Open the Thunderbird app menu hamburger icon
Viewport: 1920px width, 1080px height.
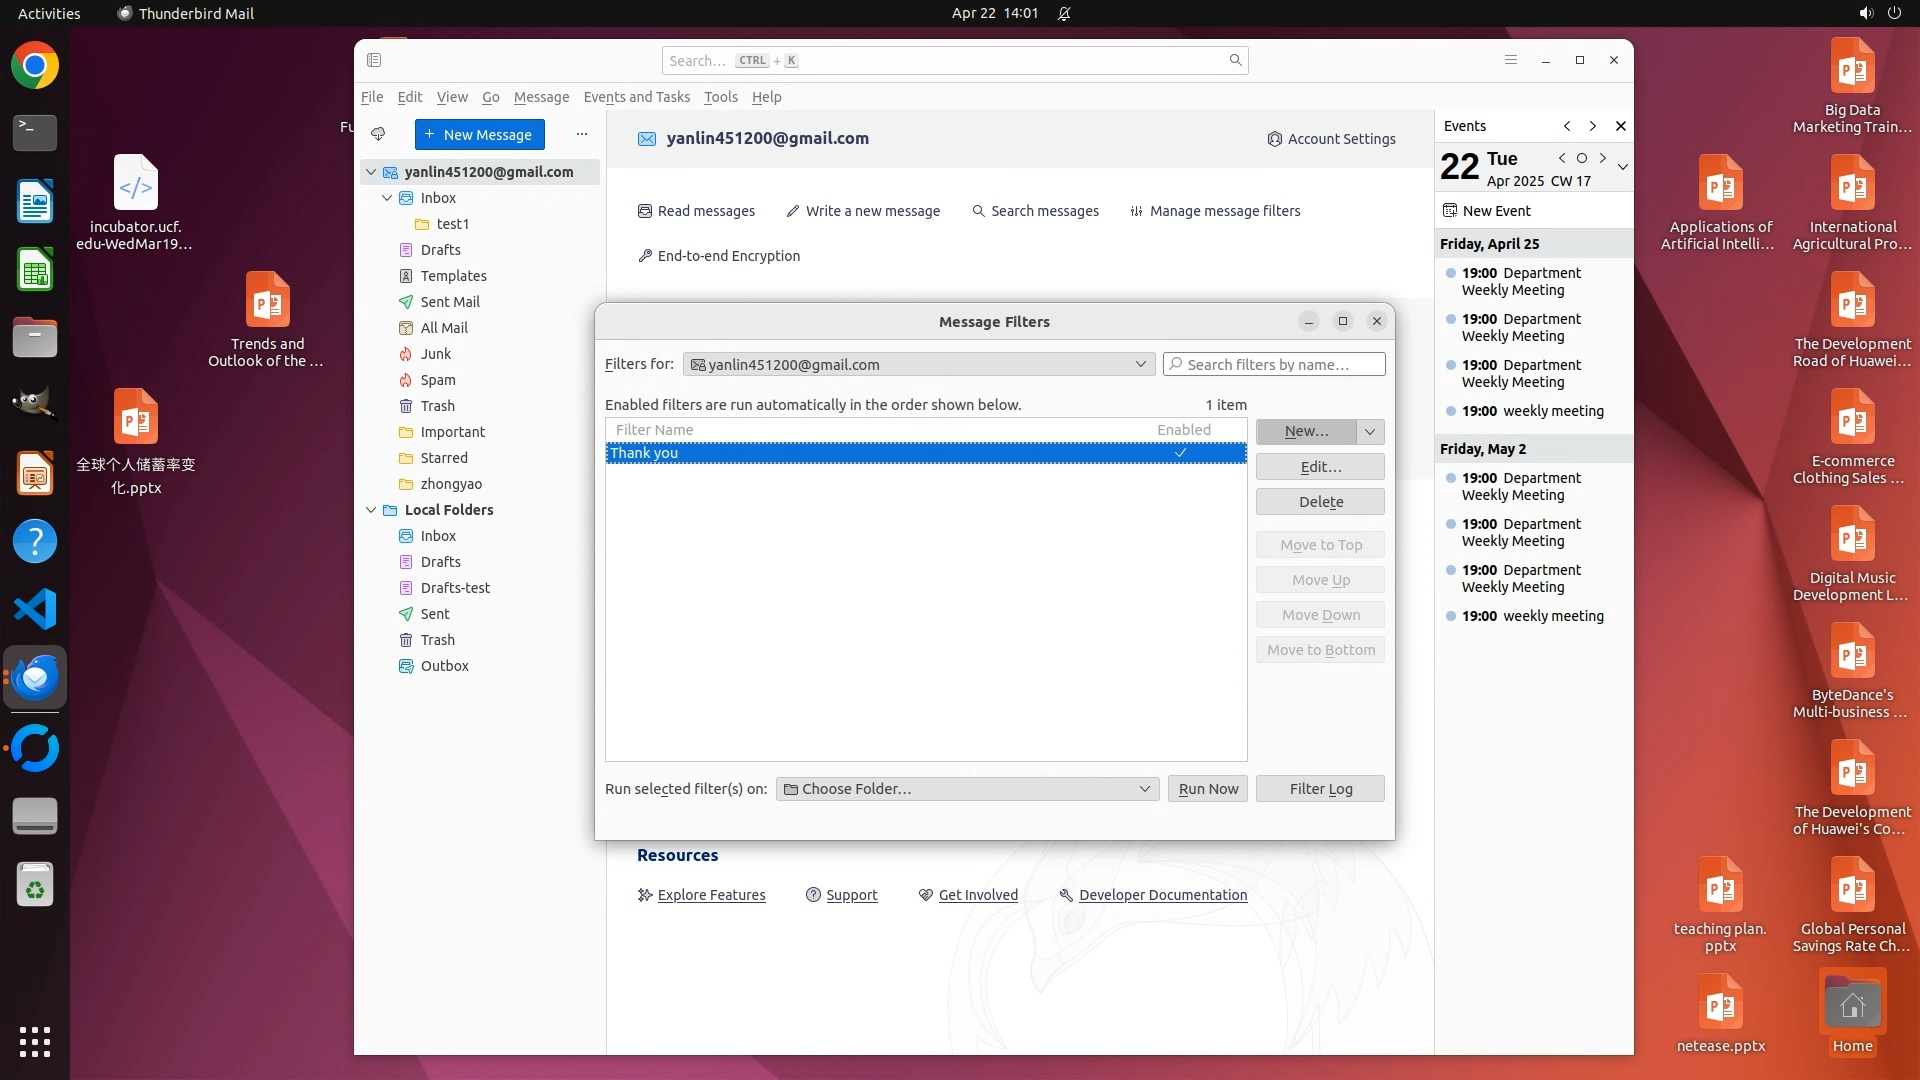tap(1511, 60)
